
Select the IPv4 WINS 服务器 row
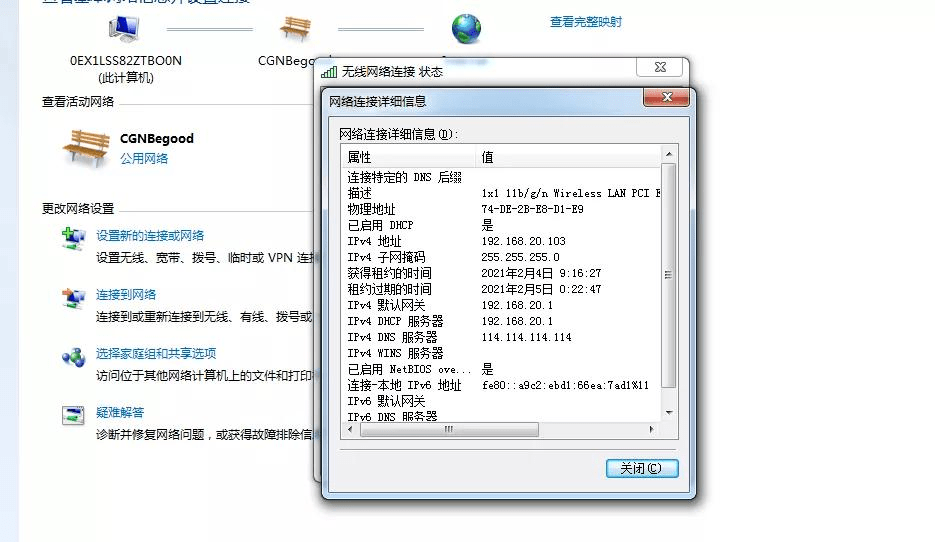tap(502, 354)
